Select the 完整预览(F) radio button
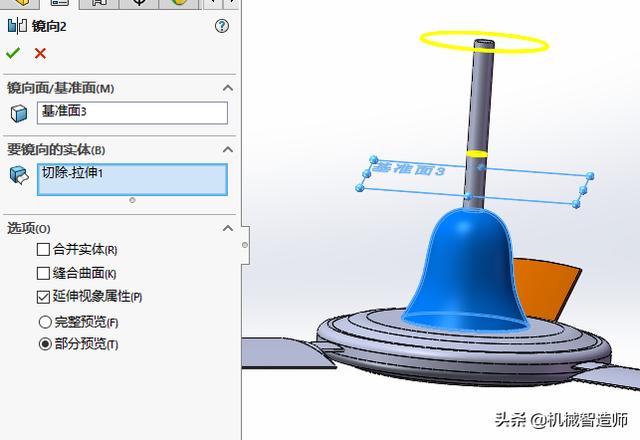The image size is (640, 440). (45, 322)
